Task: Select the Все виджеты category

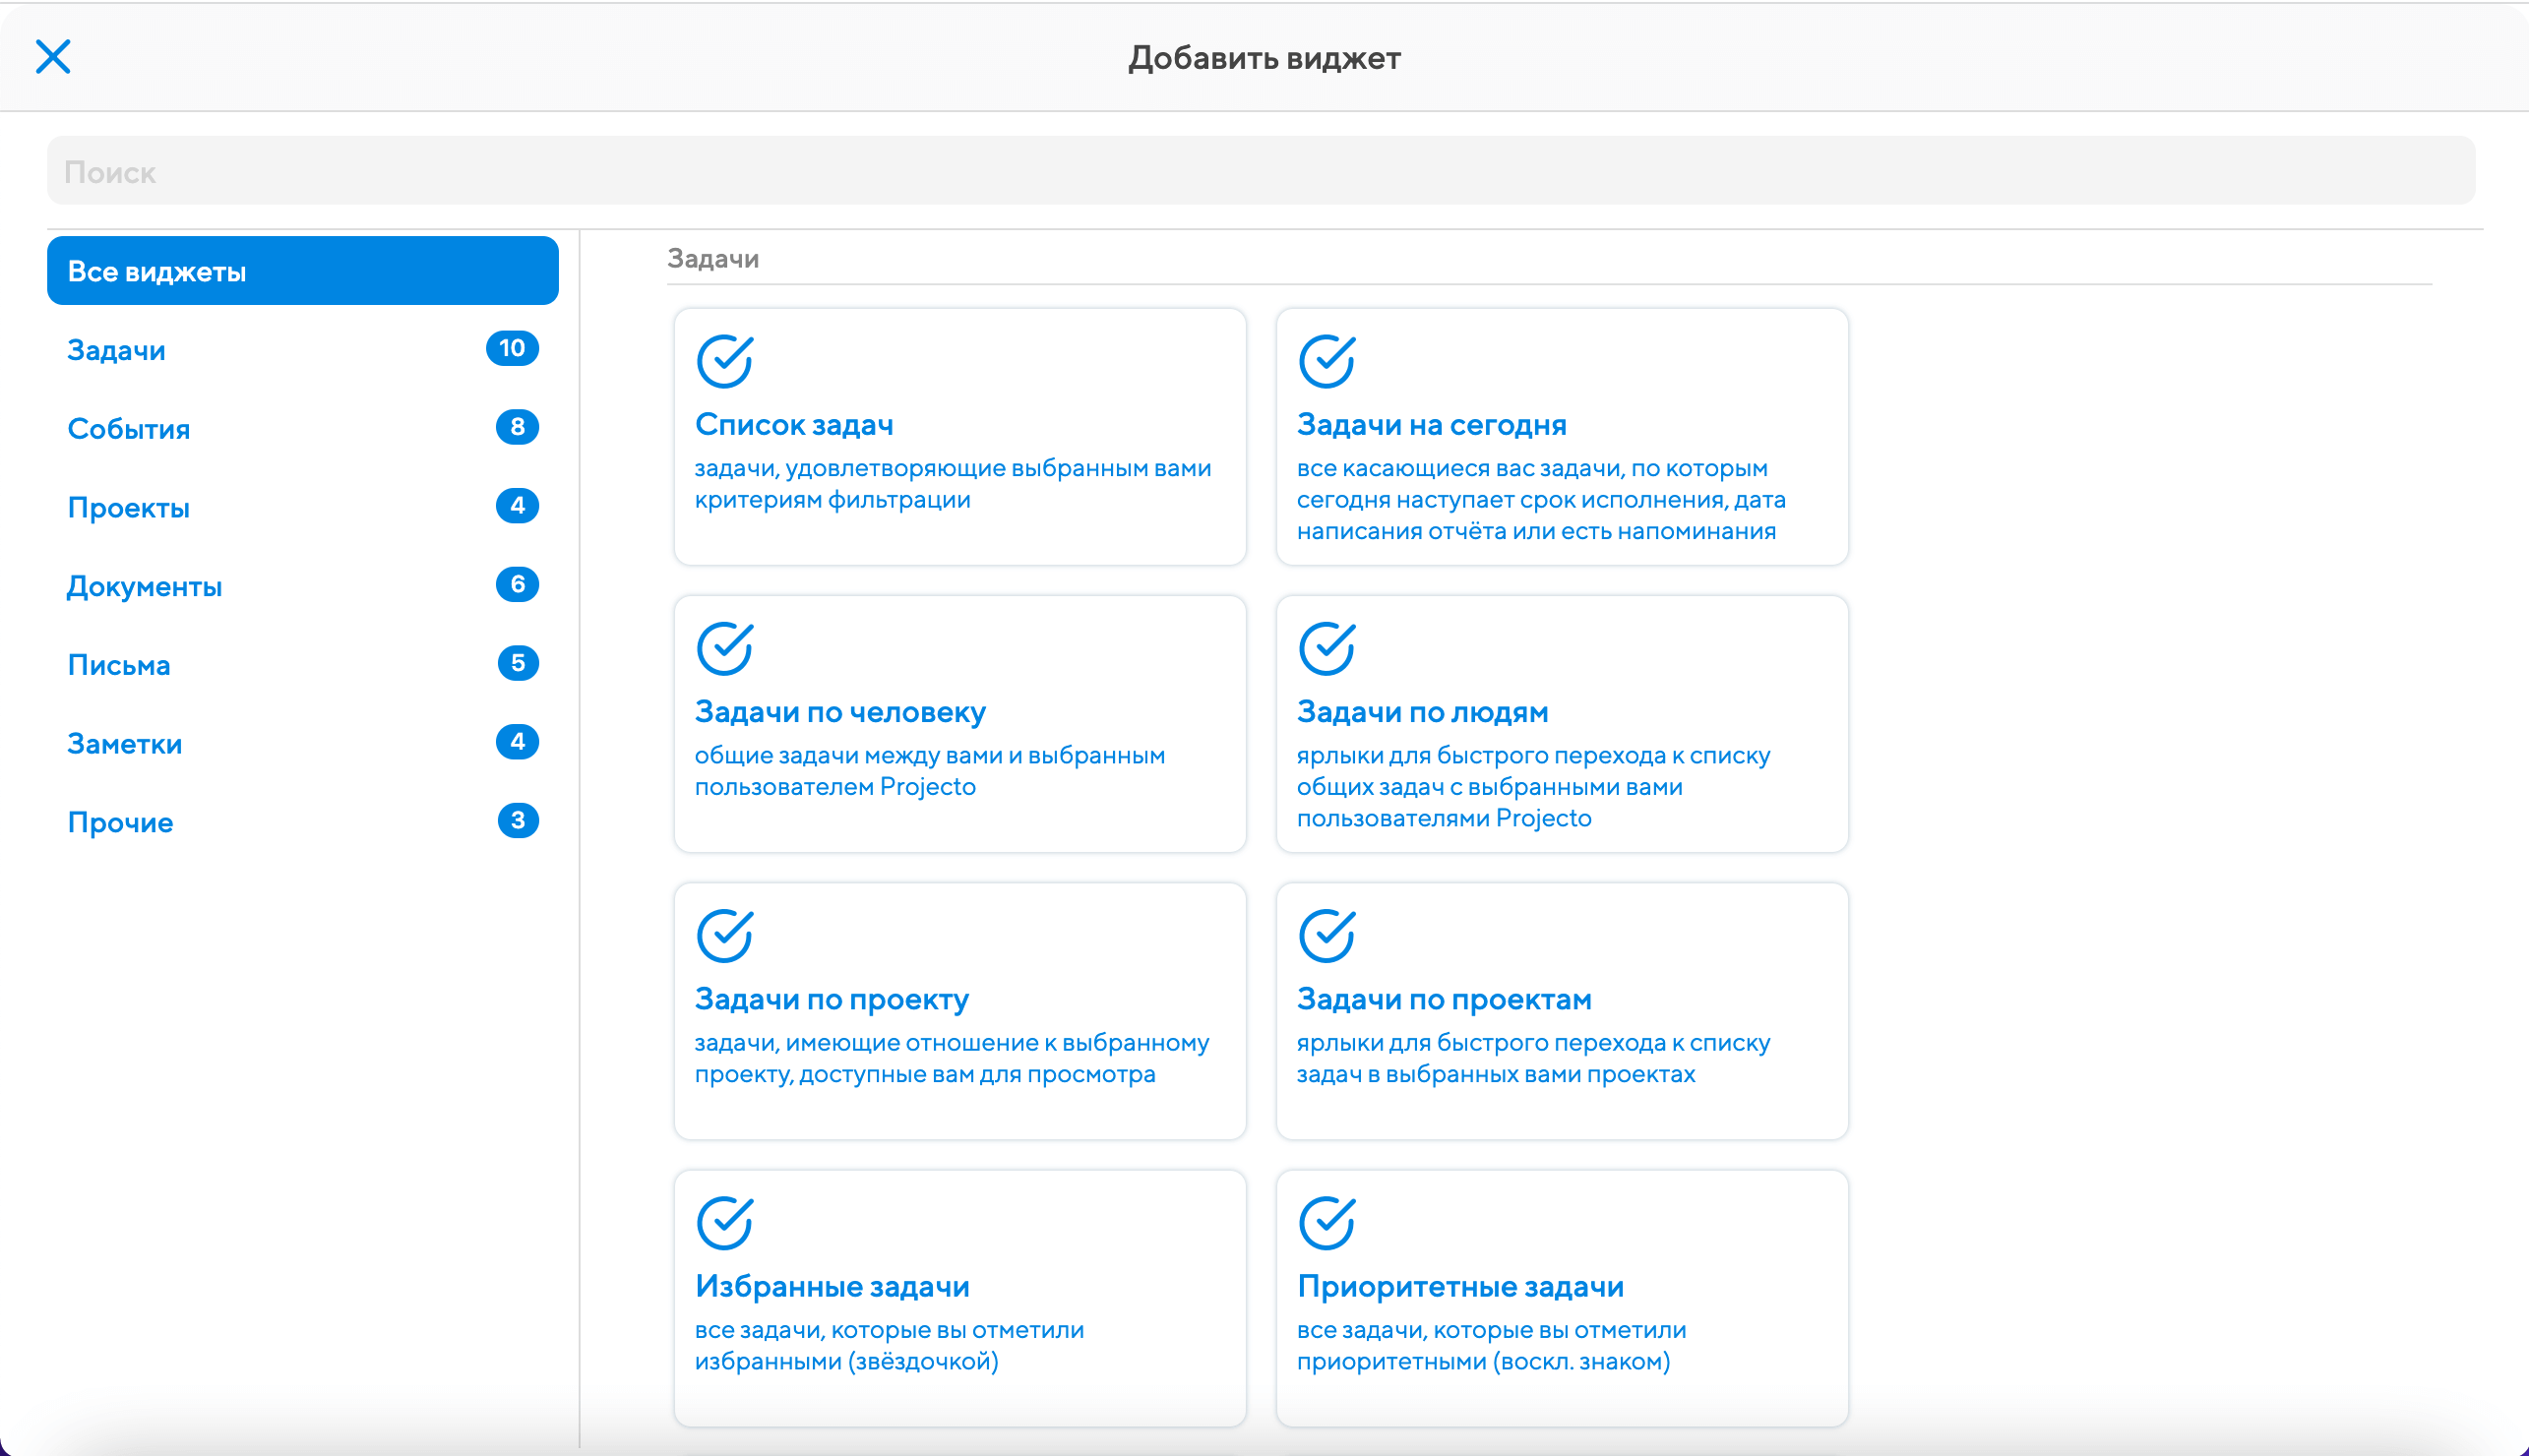Action: point(302,271)
